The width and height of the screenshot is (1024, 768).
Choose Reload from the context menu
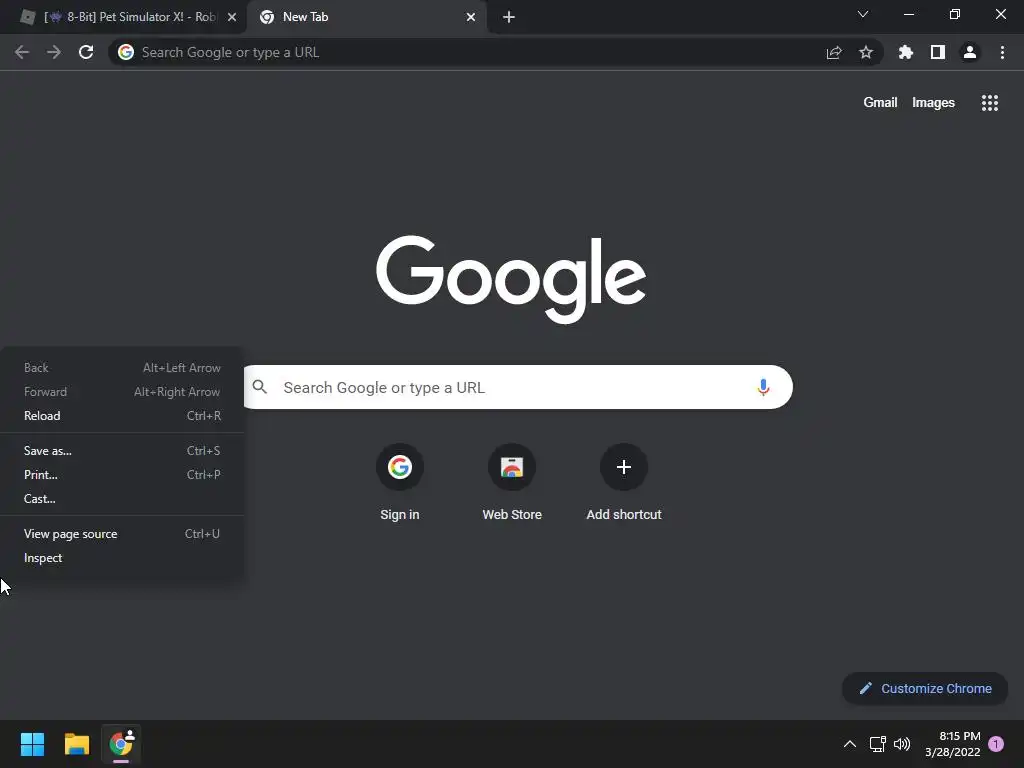122,415
